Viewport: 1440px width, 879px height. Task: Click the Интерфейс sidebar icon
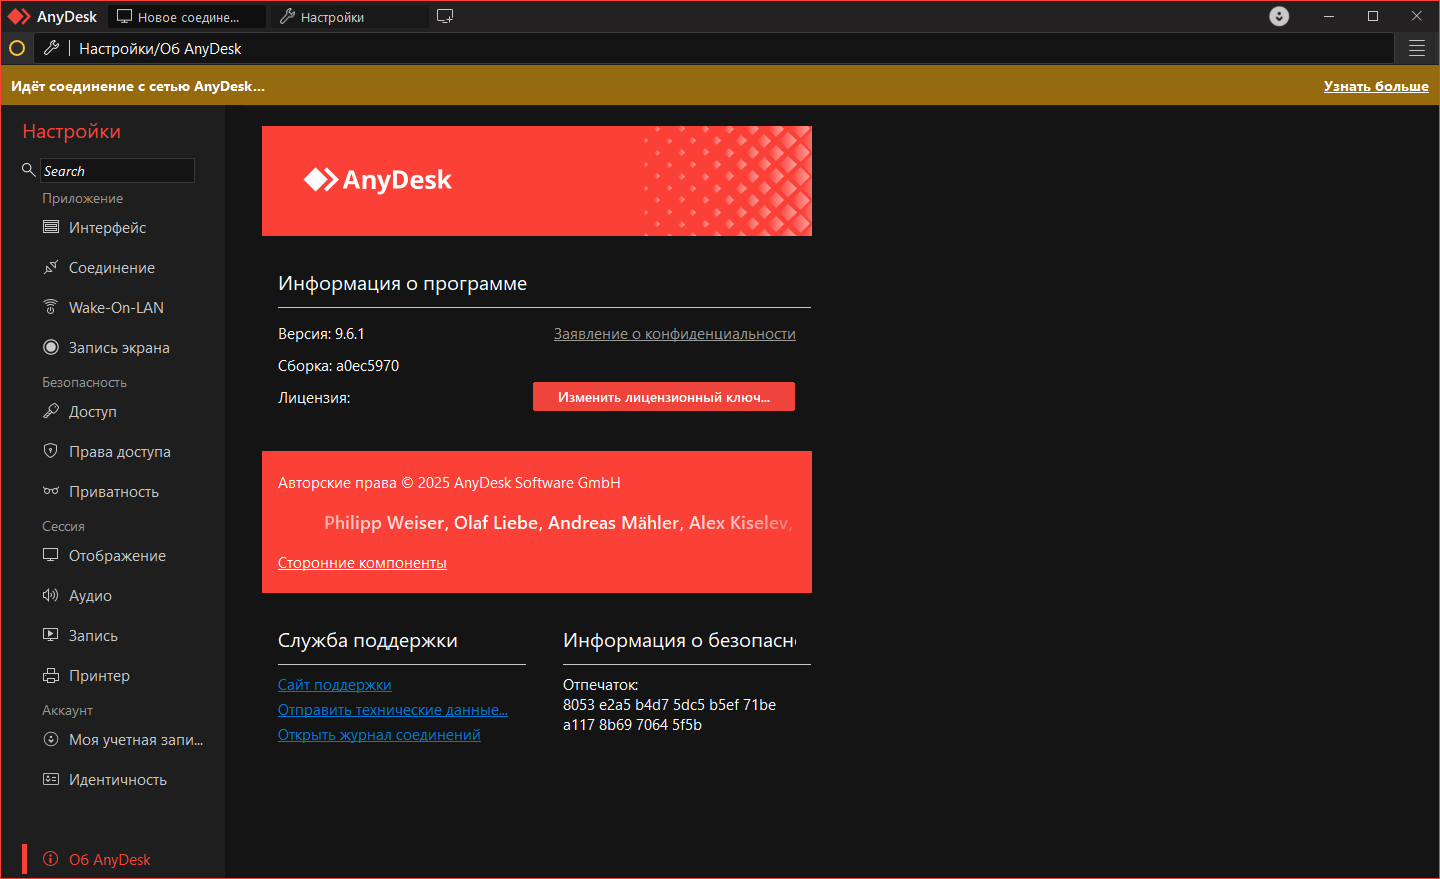coord(51,227)
